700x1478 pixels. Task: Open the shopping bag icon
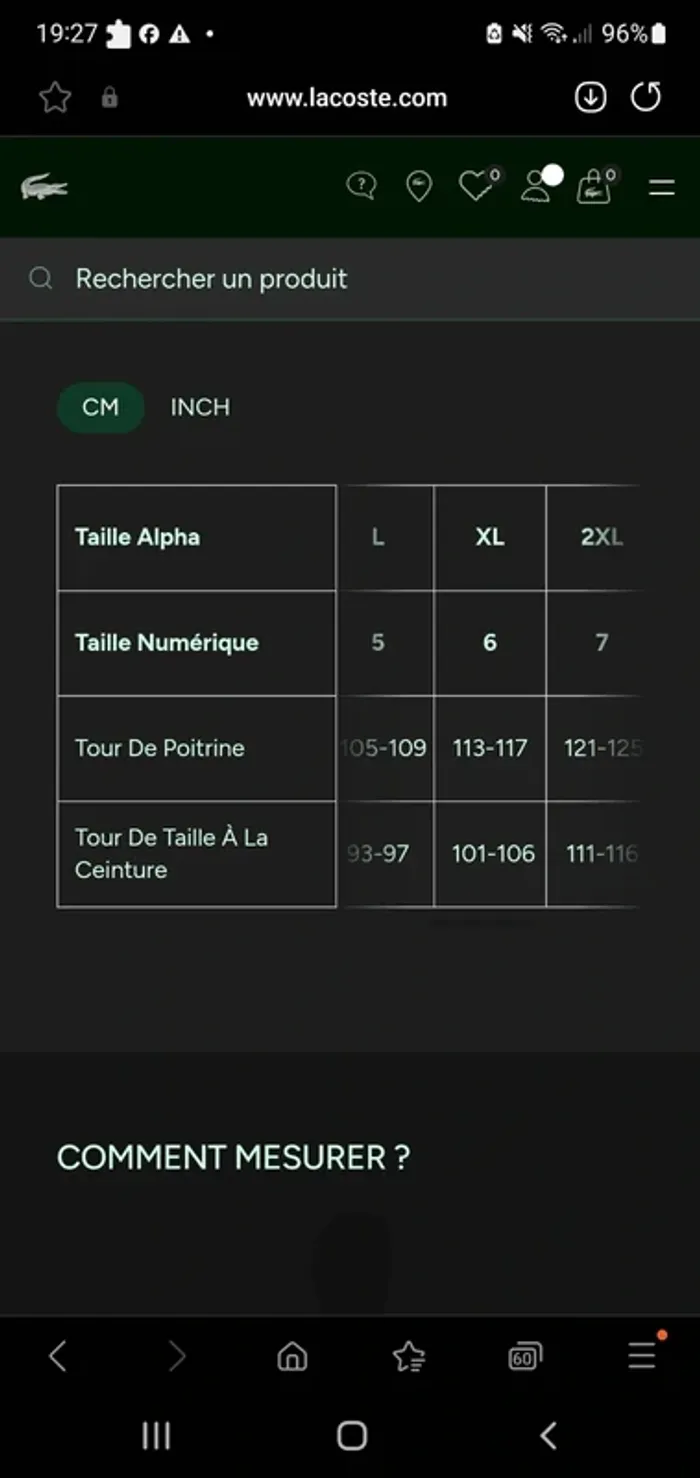pos(596,186)
